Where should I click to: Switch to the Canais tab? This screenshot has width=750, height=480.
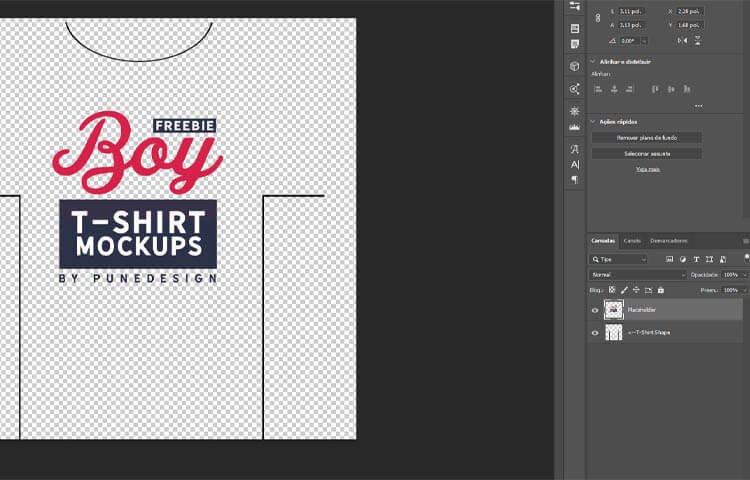tap(632, 240)
